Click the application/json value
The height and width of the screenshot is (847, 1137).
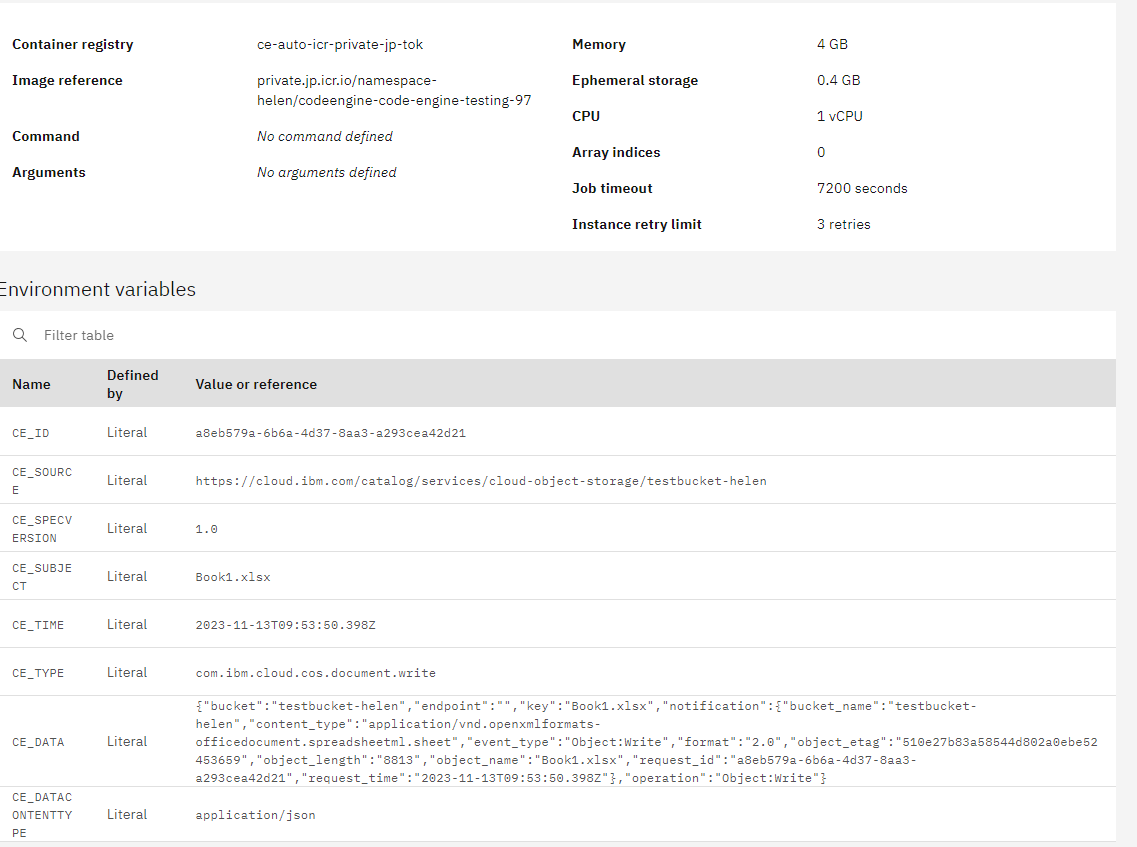tap(255, 815)
